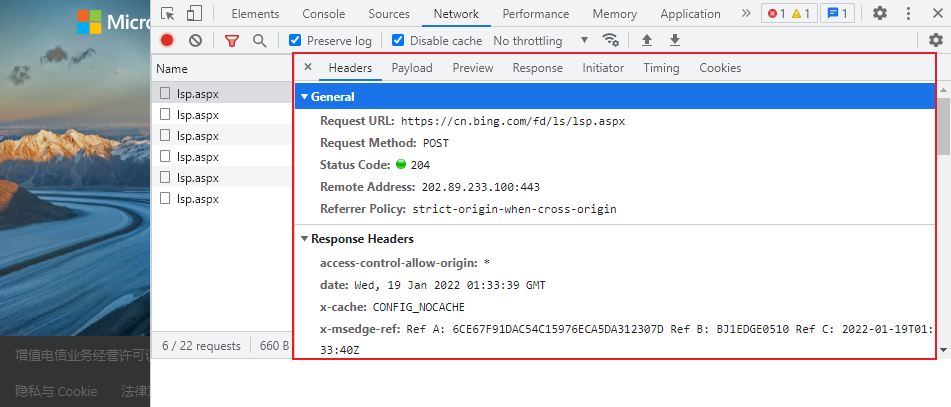951x407 pixels.
Task: Open the network search magnifier
Action: coord(259,41)
